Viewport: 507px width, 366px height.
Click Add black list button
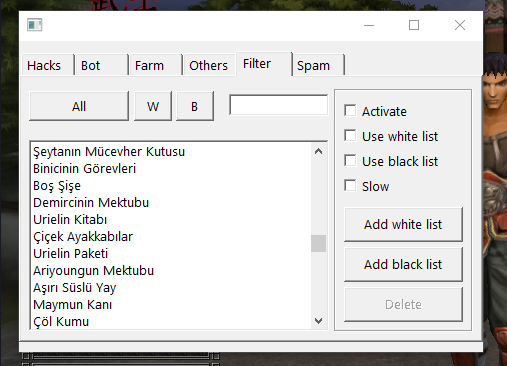tap(403, 264)
